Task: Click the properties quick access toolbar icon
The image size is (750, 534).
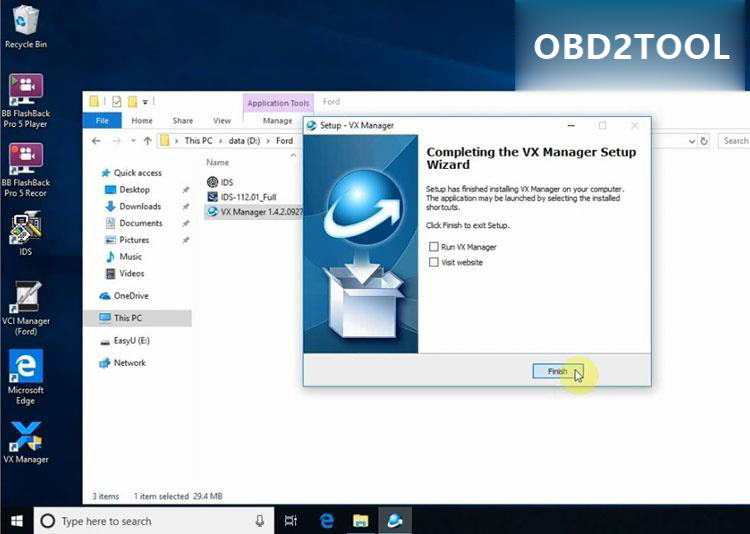Action: 116,101
